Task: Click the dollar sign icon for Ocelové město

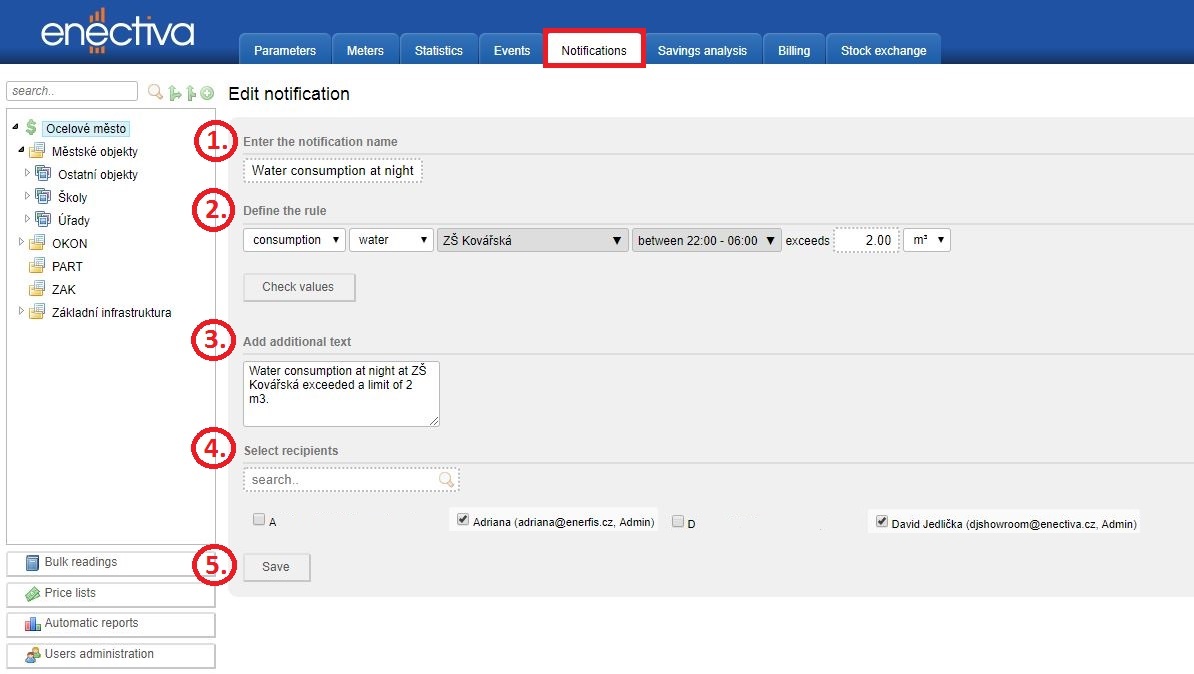Action: pyautogui.click(x=31, y=128)
